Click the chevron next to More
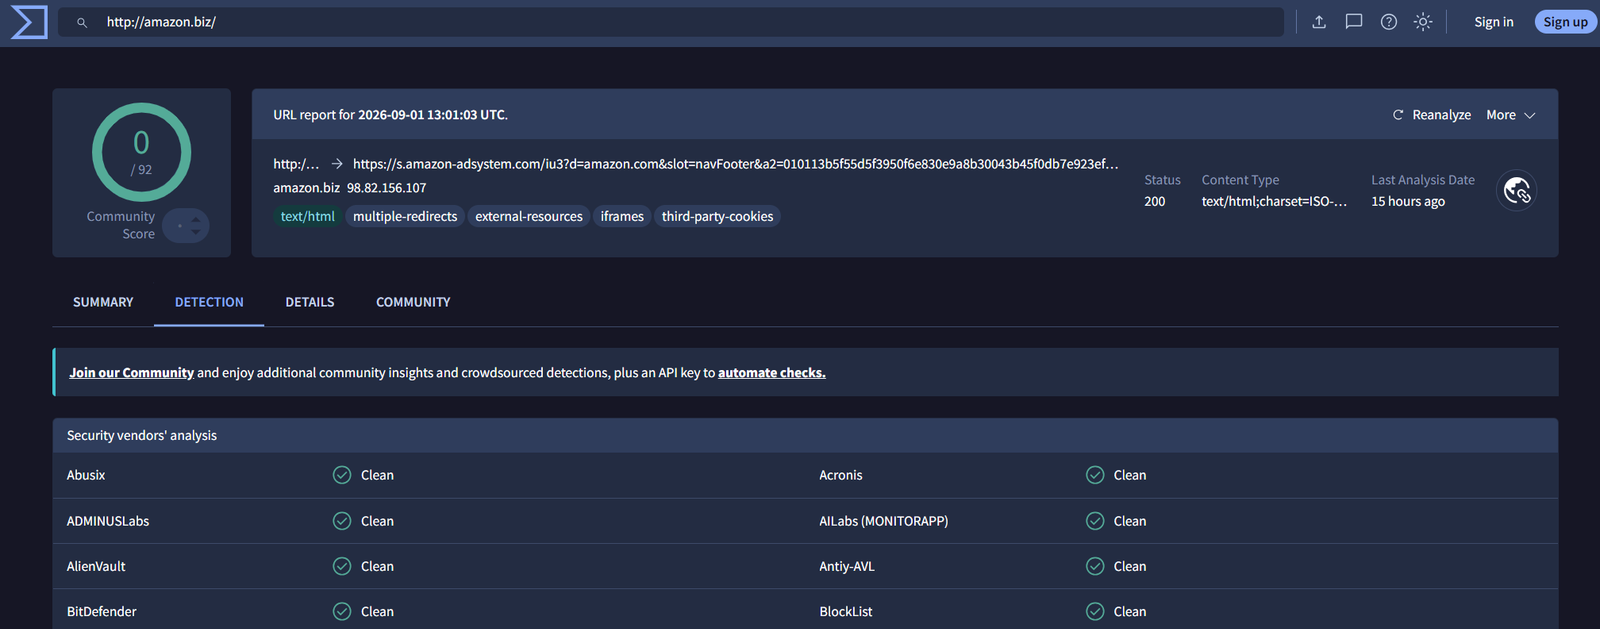 coord(1529,115)
